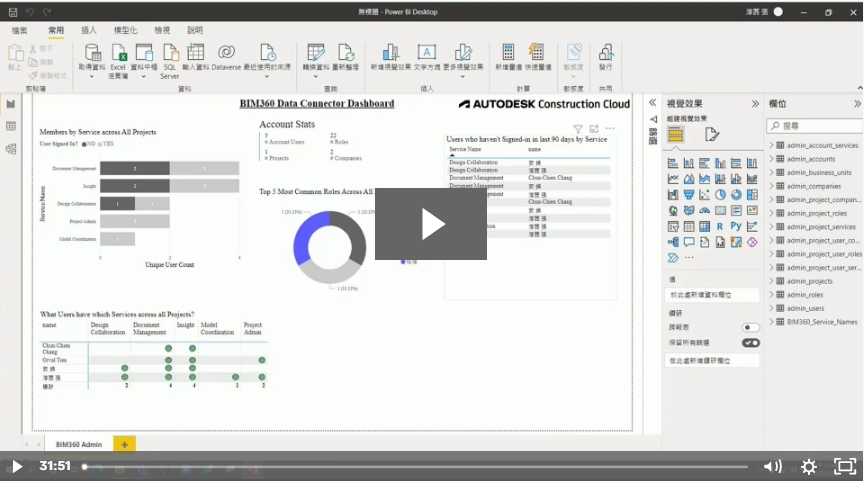
Task: Click the Excel workbook ribbon icon
Action: 118,53
